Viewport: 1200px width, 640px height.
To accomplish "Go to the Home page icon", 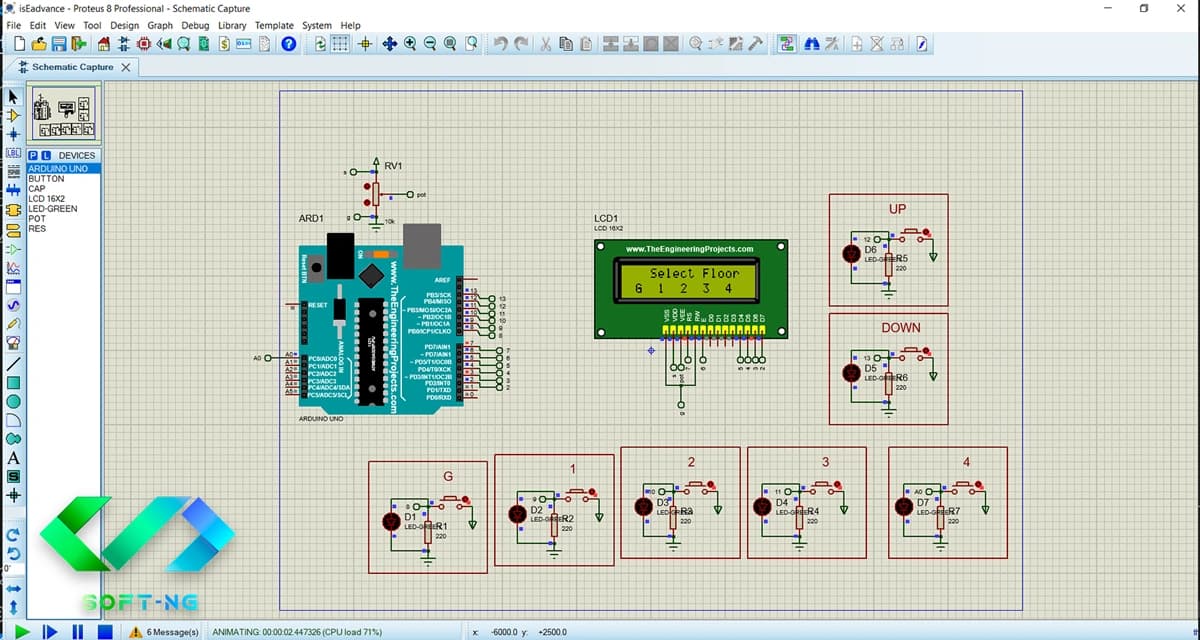I will pos(104,44).
